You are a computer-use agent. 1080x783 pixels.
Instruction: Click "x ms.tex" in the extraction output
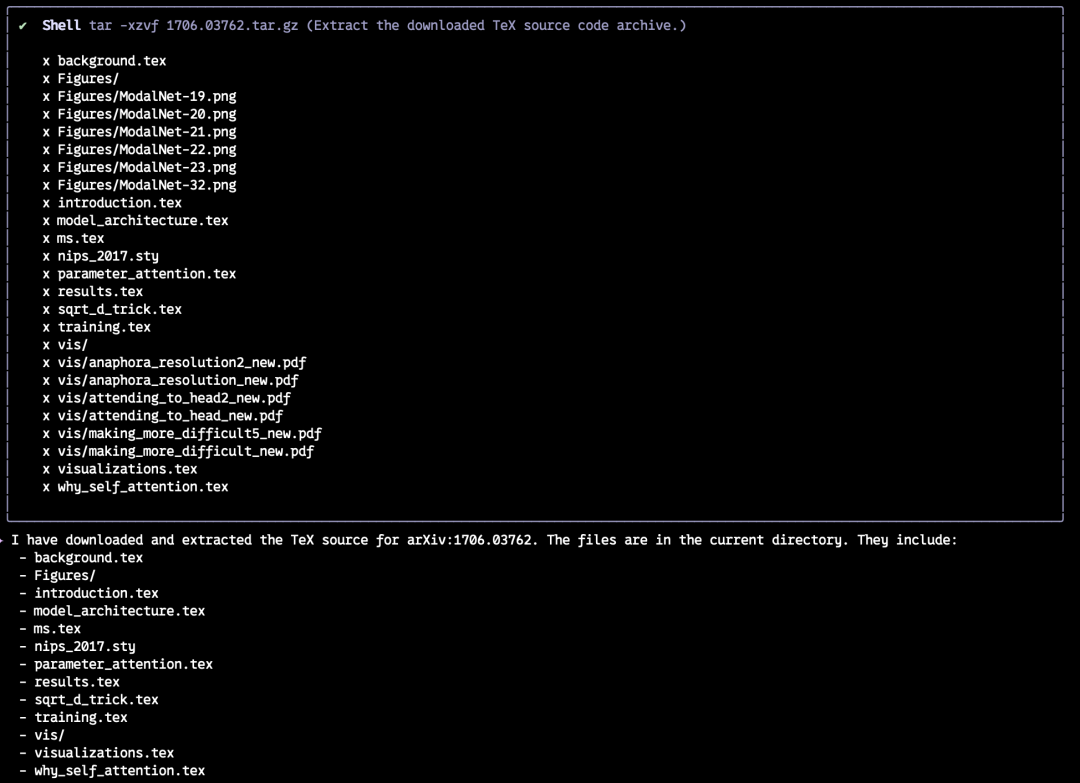pyautogui.click(x=73, y=238)
